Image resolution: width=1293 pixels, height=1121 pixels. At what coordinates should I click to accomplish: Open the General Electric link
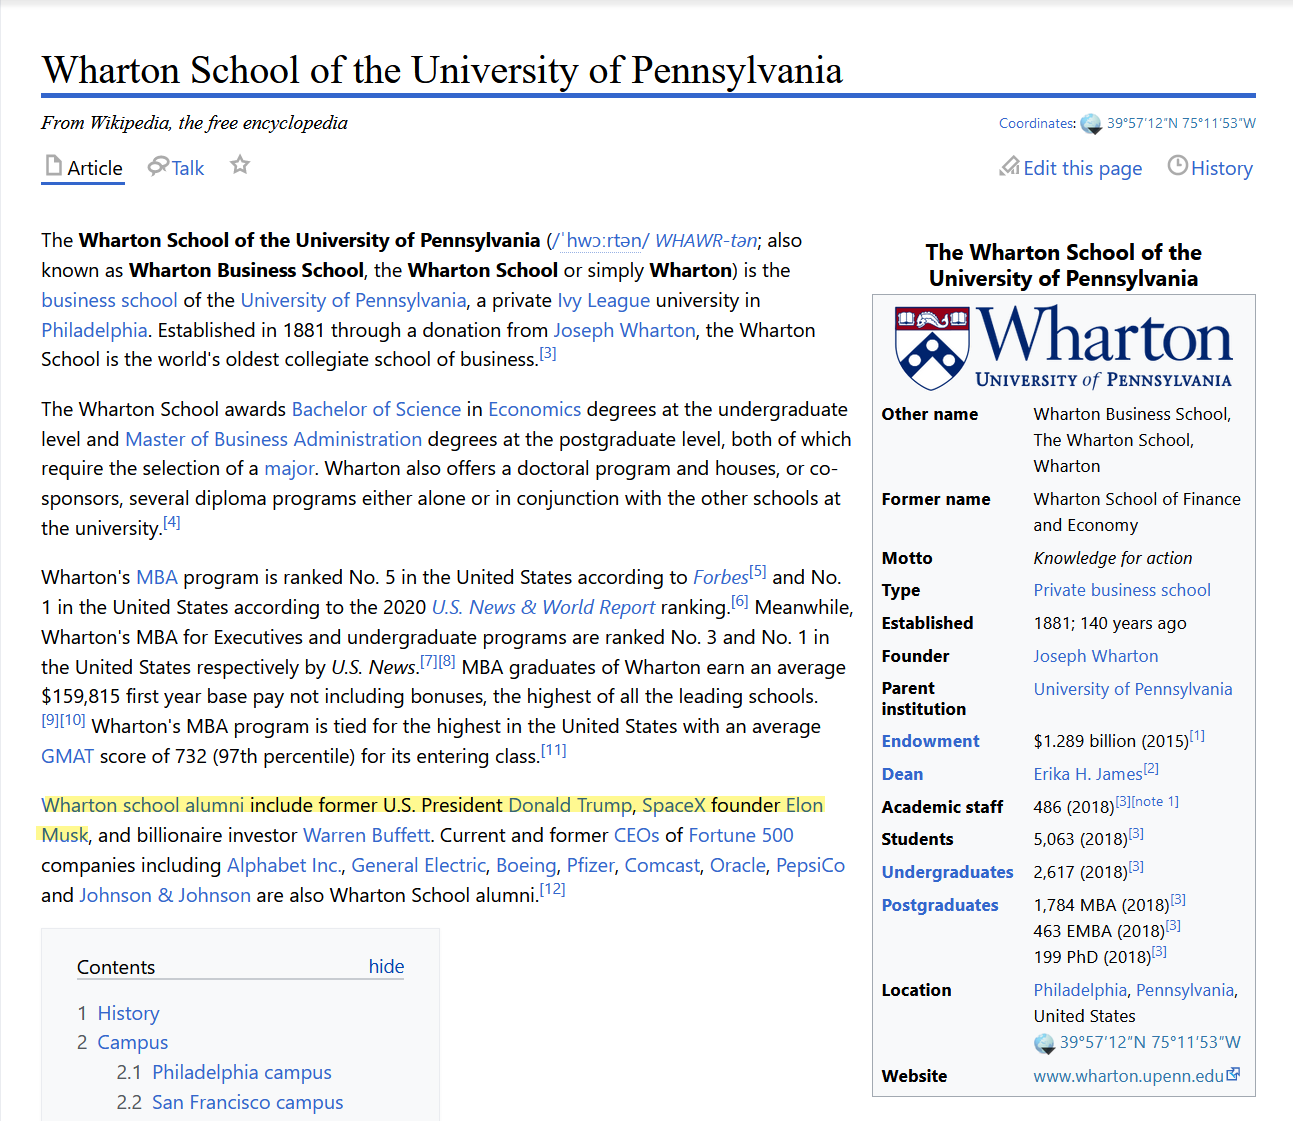[418, 865]
